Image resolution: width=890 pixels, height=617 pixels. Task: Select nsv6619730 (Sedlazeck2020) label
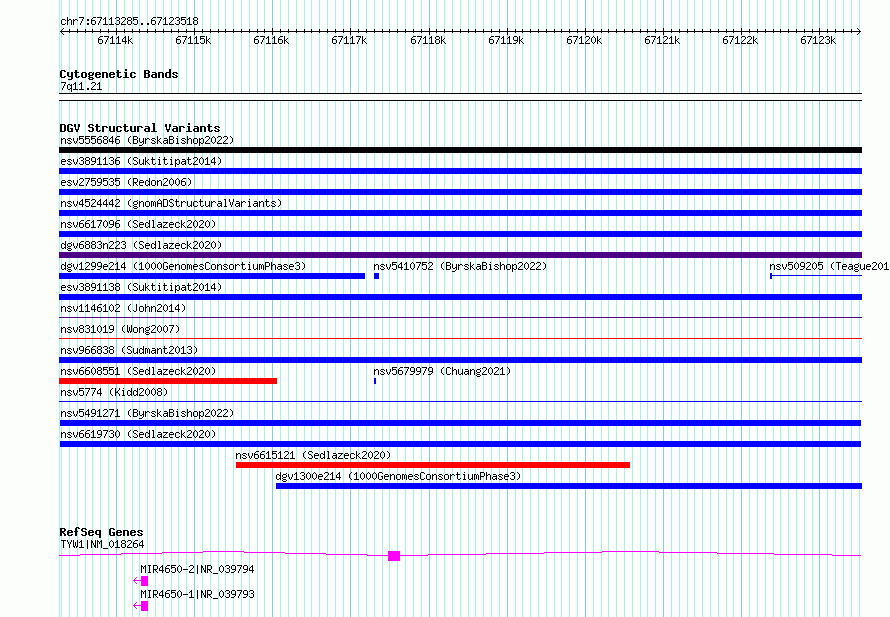[138, 434]
